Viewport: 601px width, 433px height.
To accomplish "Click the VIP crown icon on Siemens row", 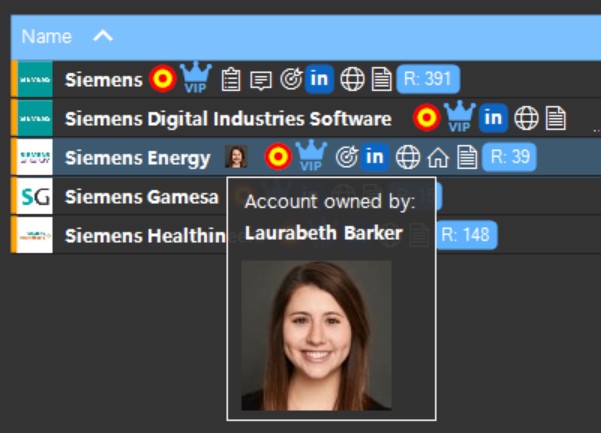I will (x=195, y=77).
